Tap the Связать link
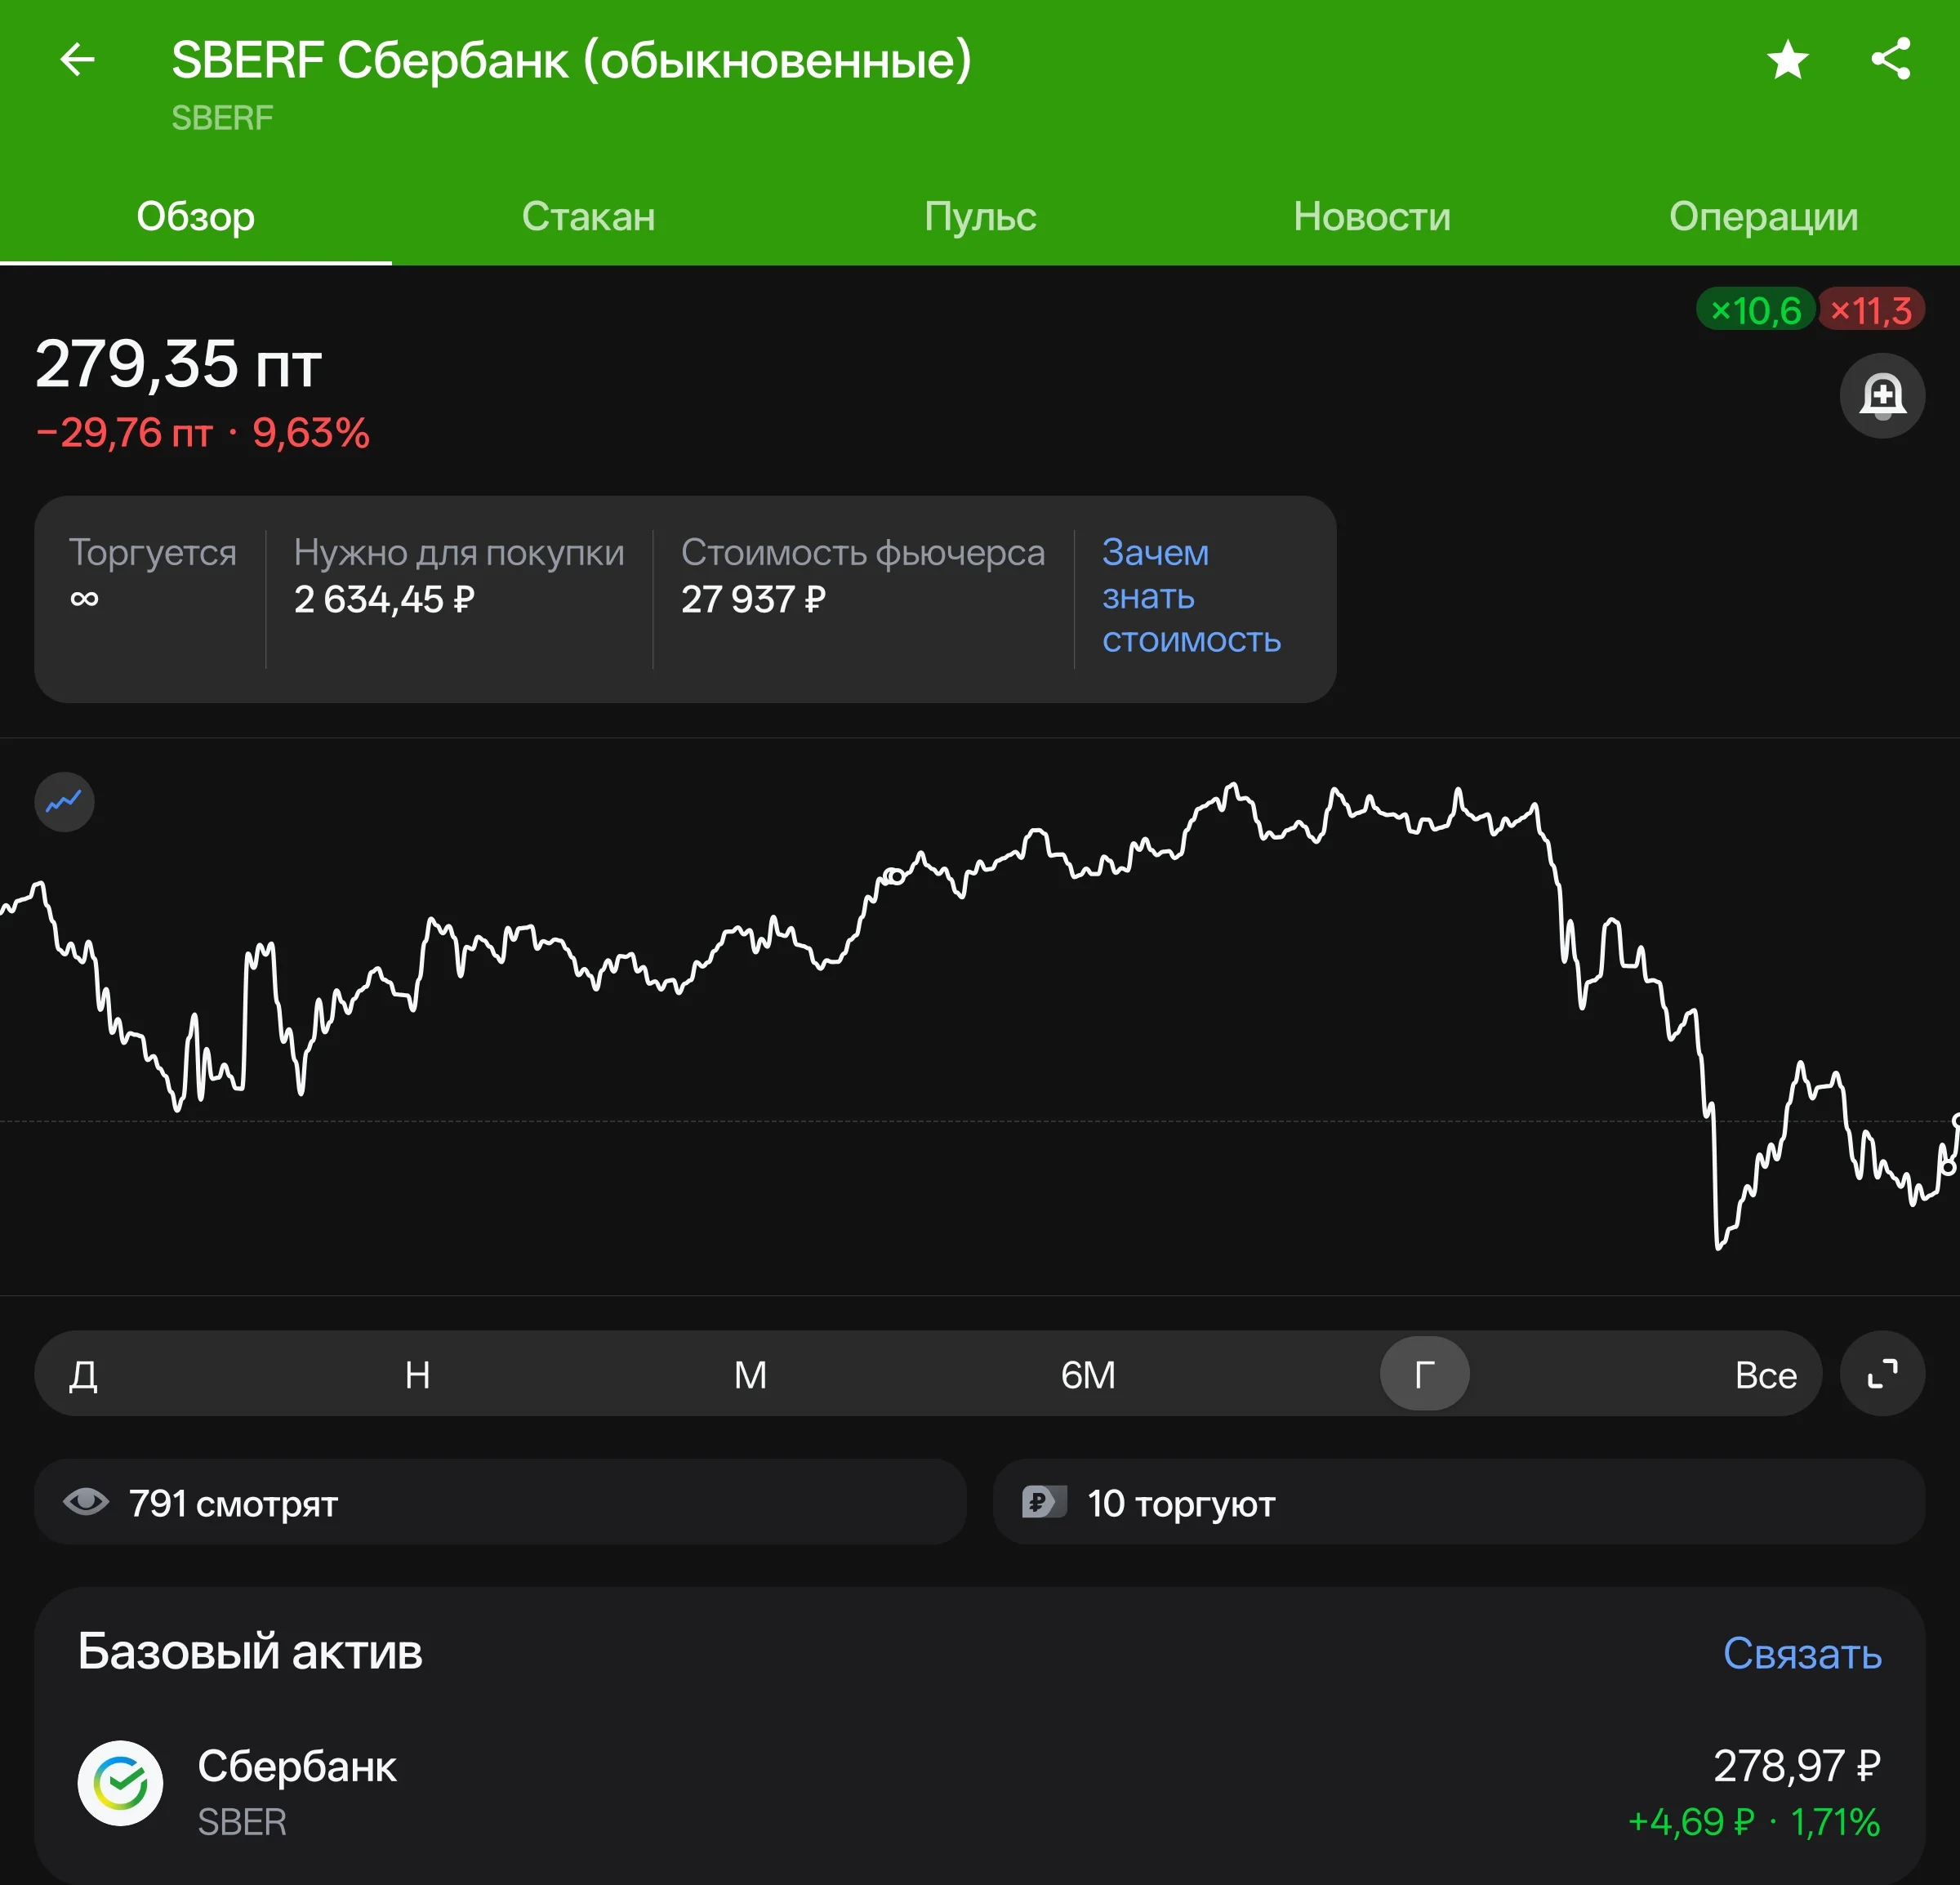Viewport: 1960px width, 1885px height. (x=1802, y=1653)
